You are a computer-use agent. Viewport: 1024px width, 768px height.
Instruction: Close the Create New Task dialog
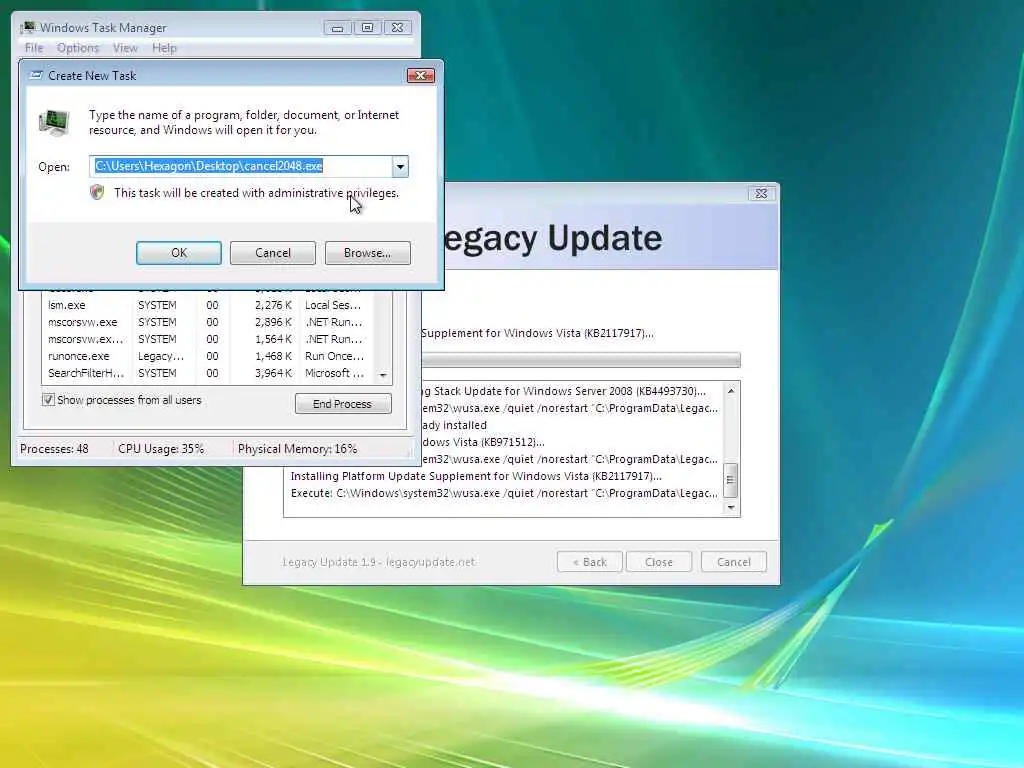click(x=421, y=75)
